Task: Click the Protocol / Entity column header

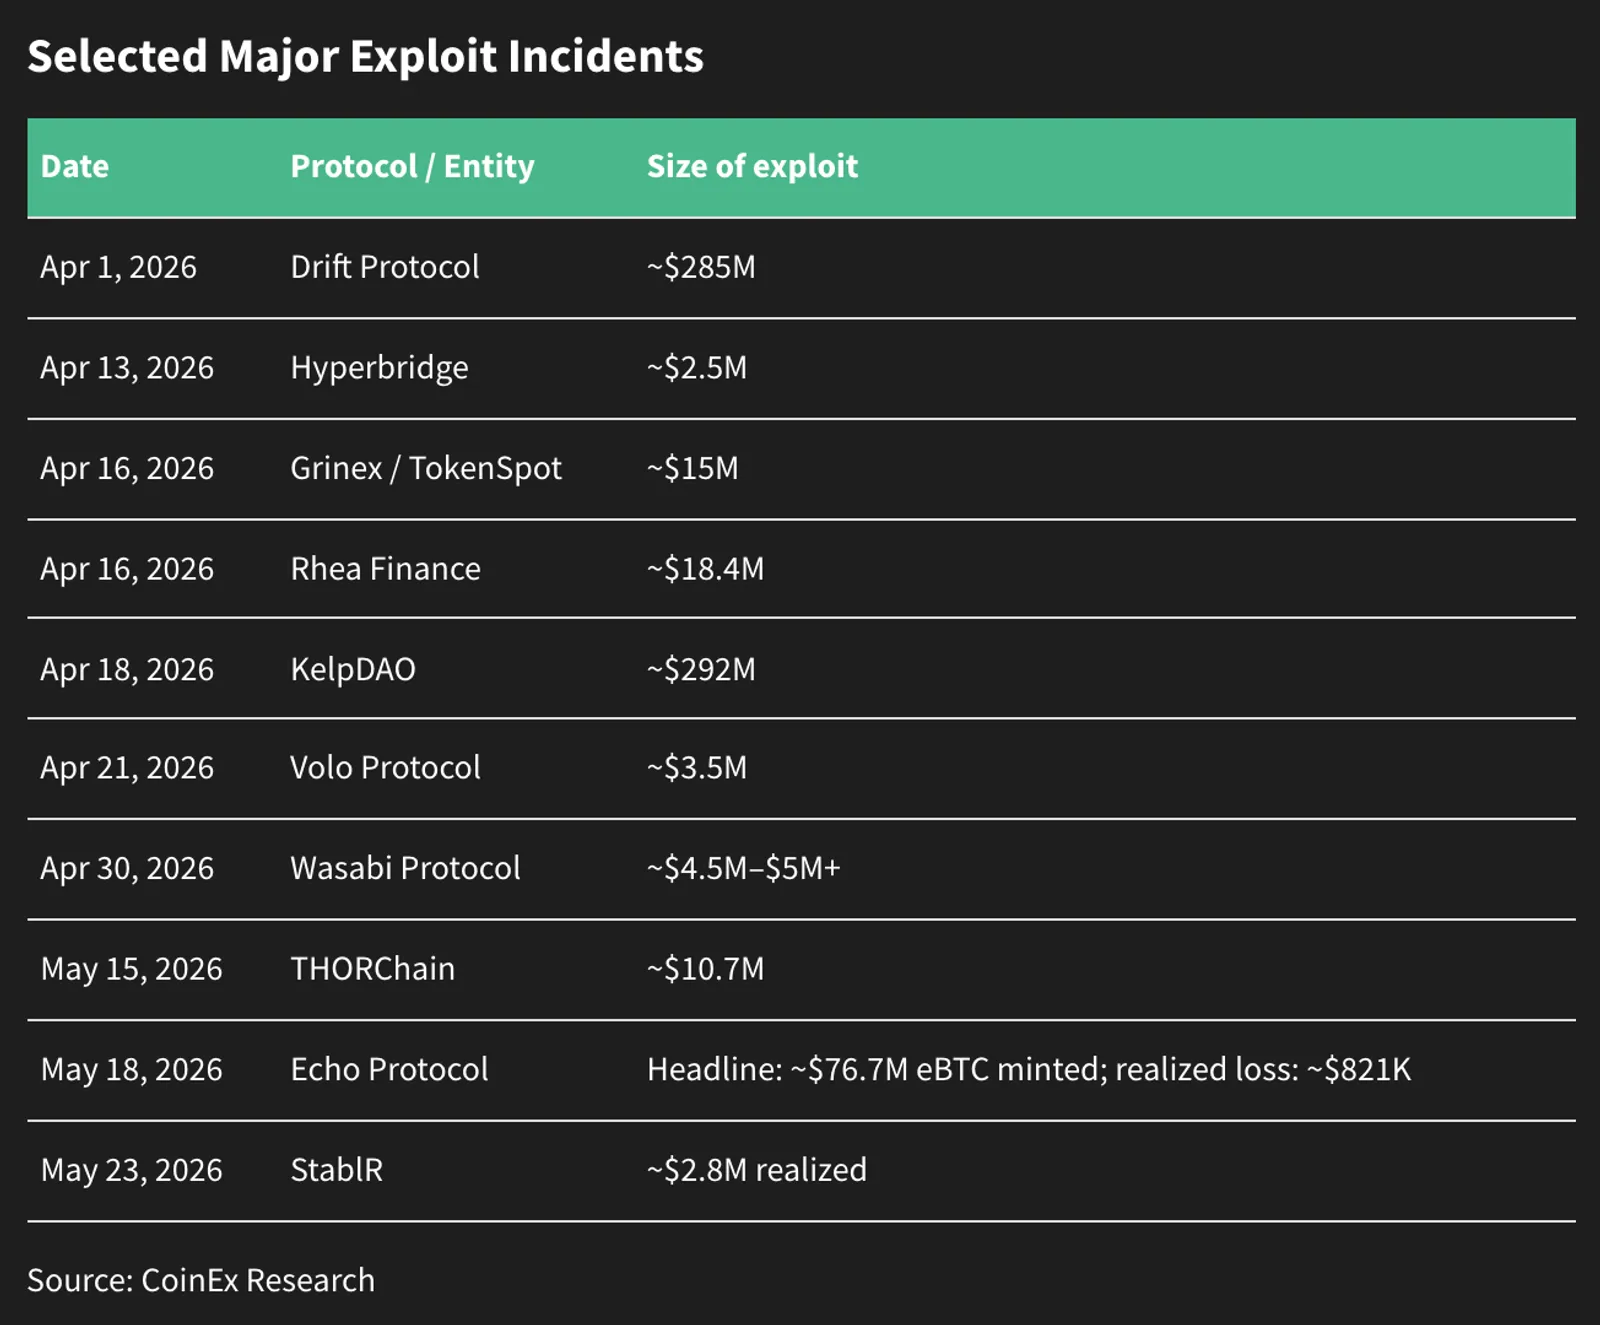Action: [412, 166]
